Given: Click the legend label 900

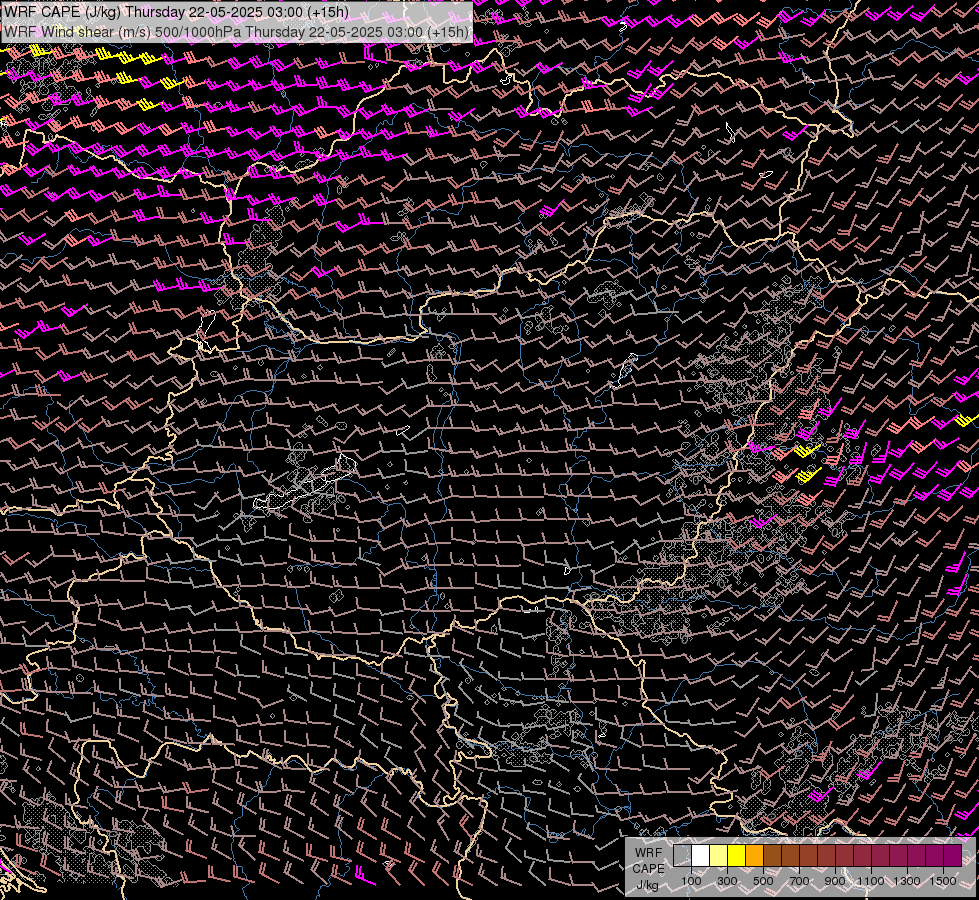Looking at the screenshot, I should pyautogui.click(x=835, y=881).
